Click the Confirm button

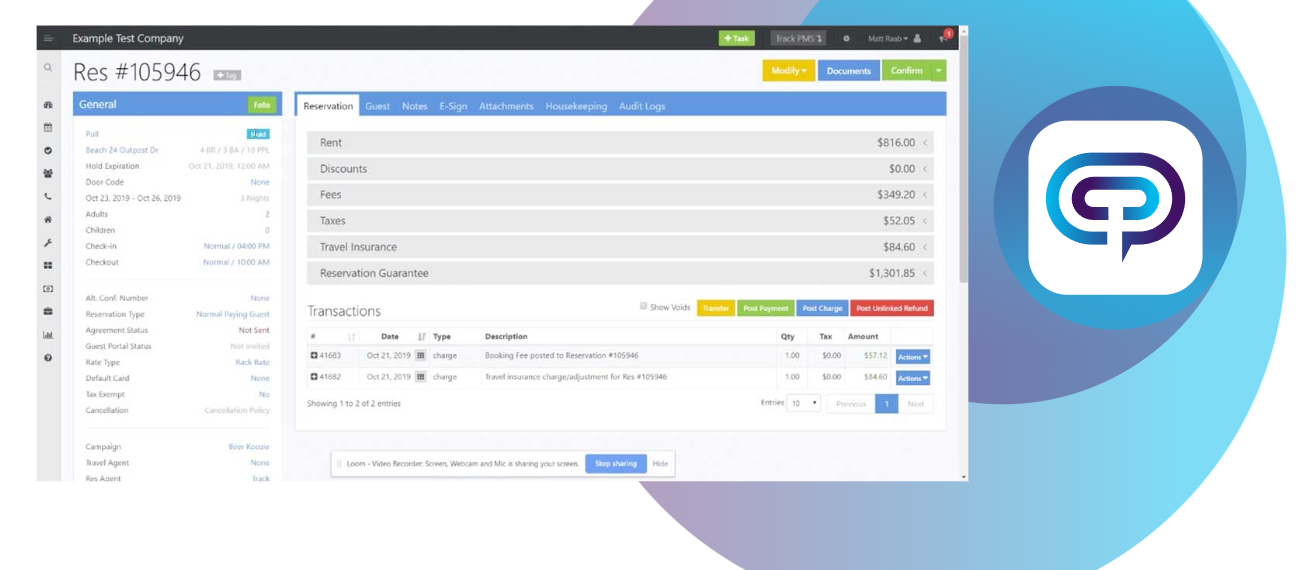[906, 71]
